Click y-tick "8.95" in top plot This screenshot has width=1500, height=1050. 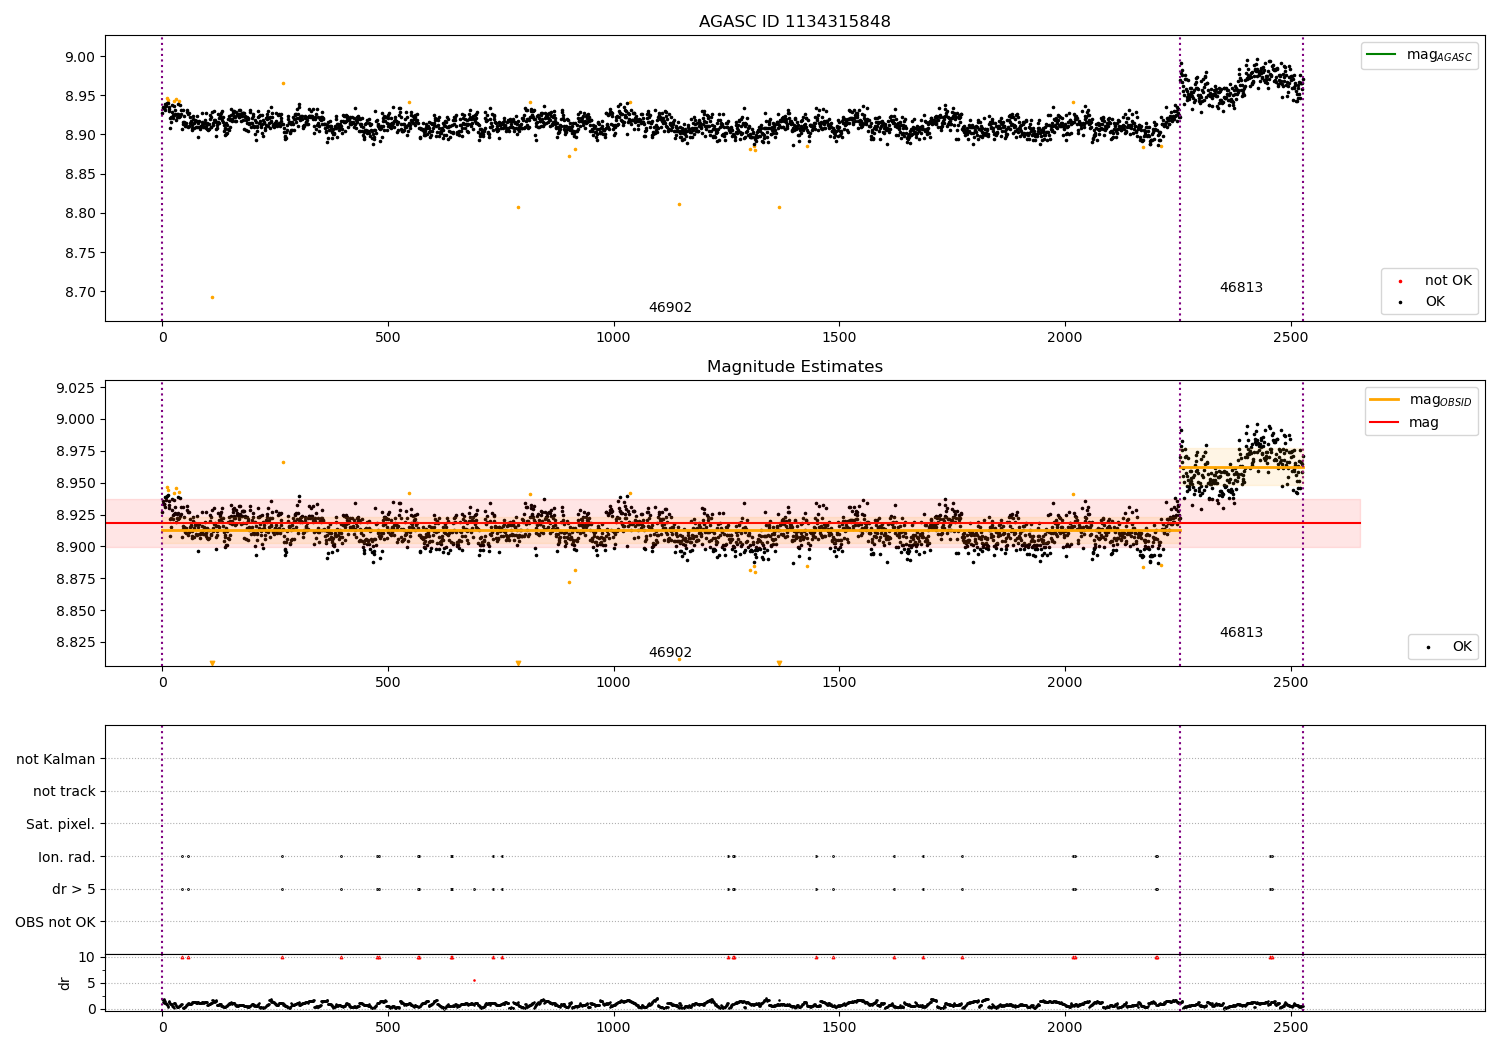(78, 96)
